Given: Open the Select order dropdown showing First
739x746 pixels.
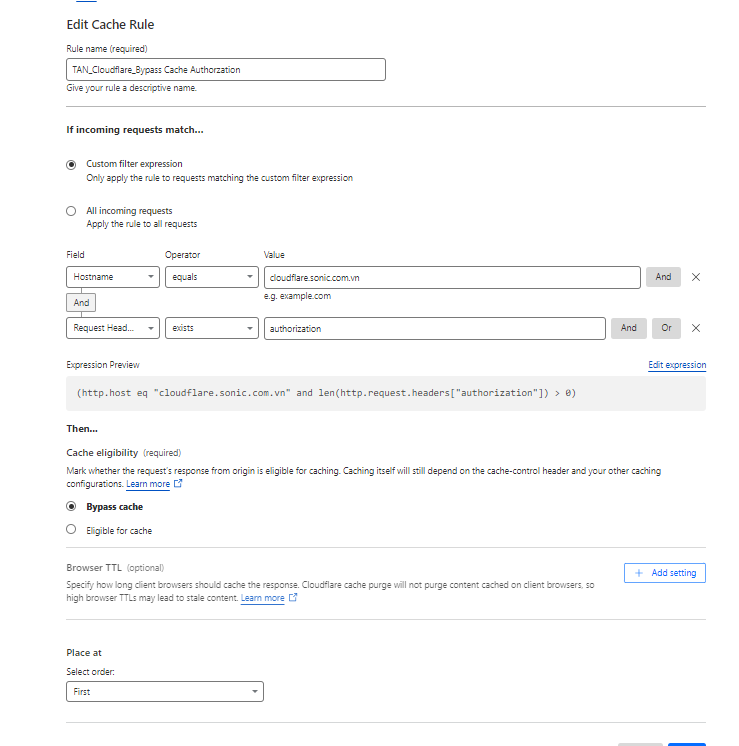Looking at the screenshot, I should (x=165, y=691).
